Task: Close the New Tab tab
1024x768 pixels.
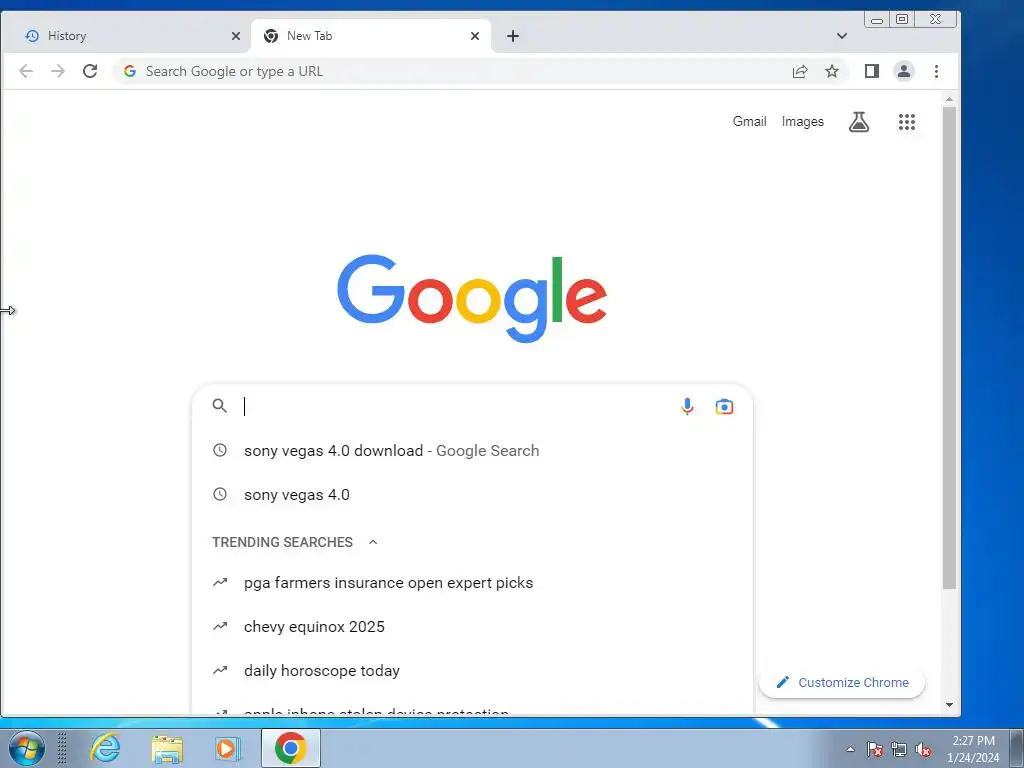Action: (x=475, y=36)
